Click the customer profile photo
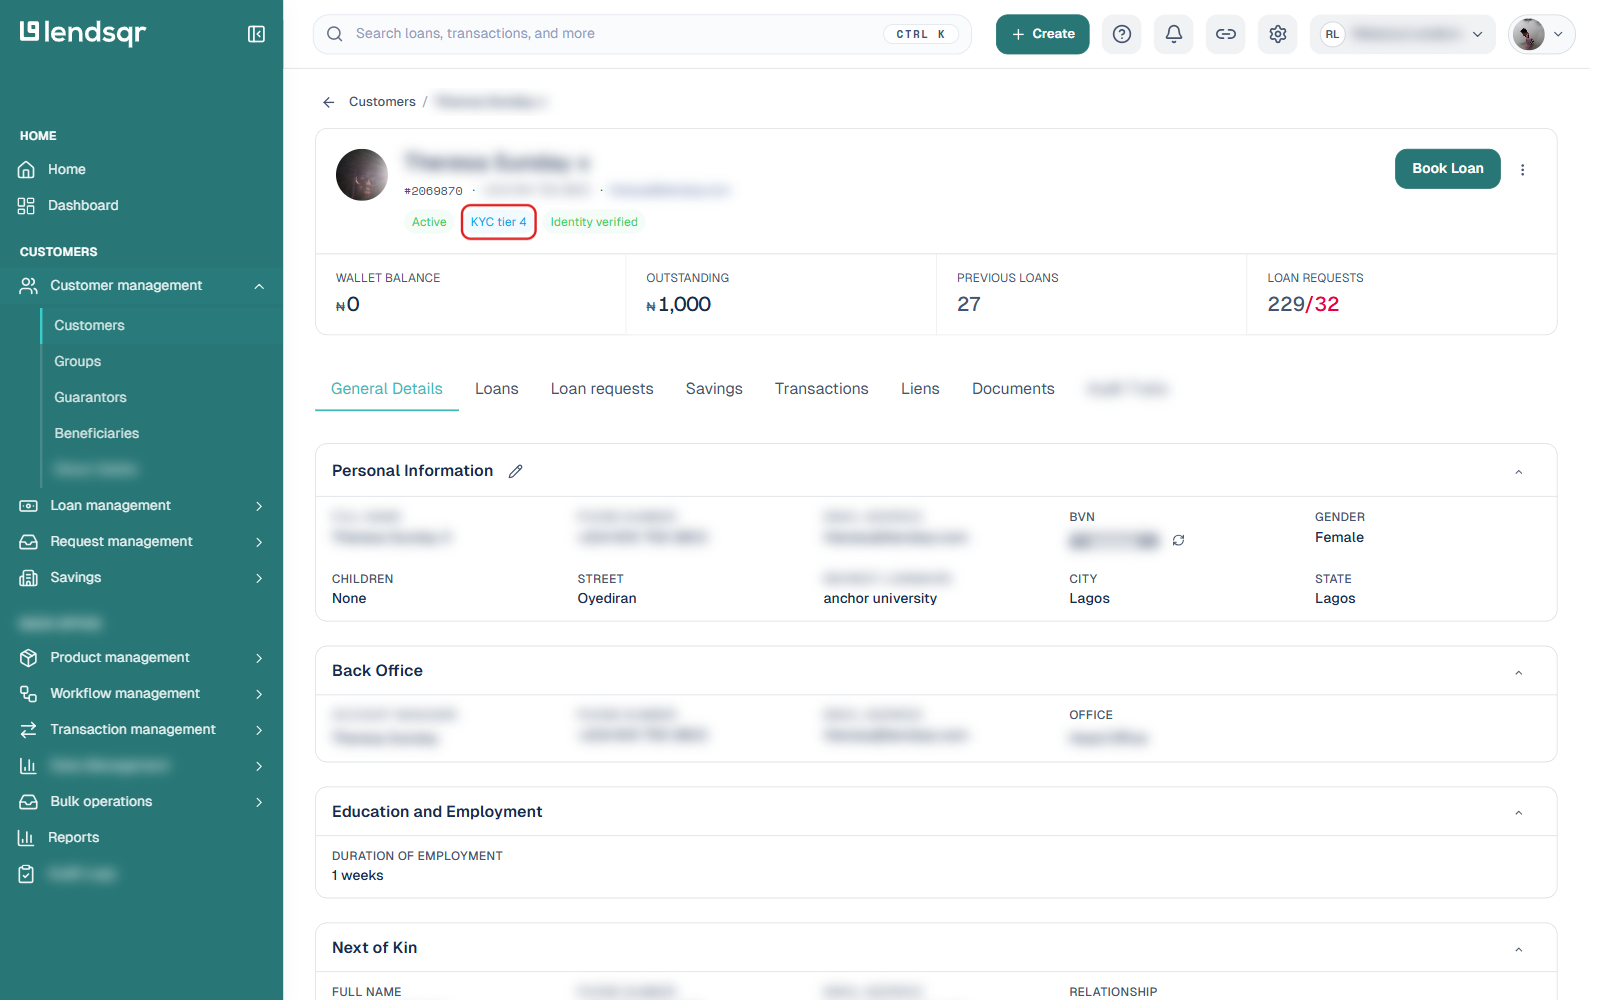The width and height of the screenshot is (1600, 1000). point(362,175)
